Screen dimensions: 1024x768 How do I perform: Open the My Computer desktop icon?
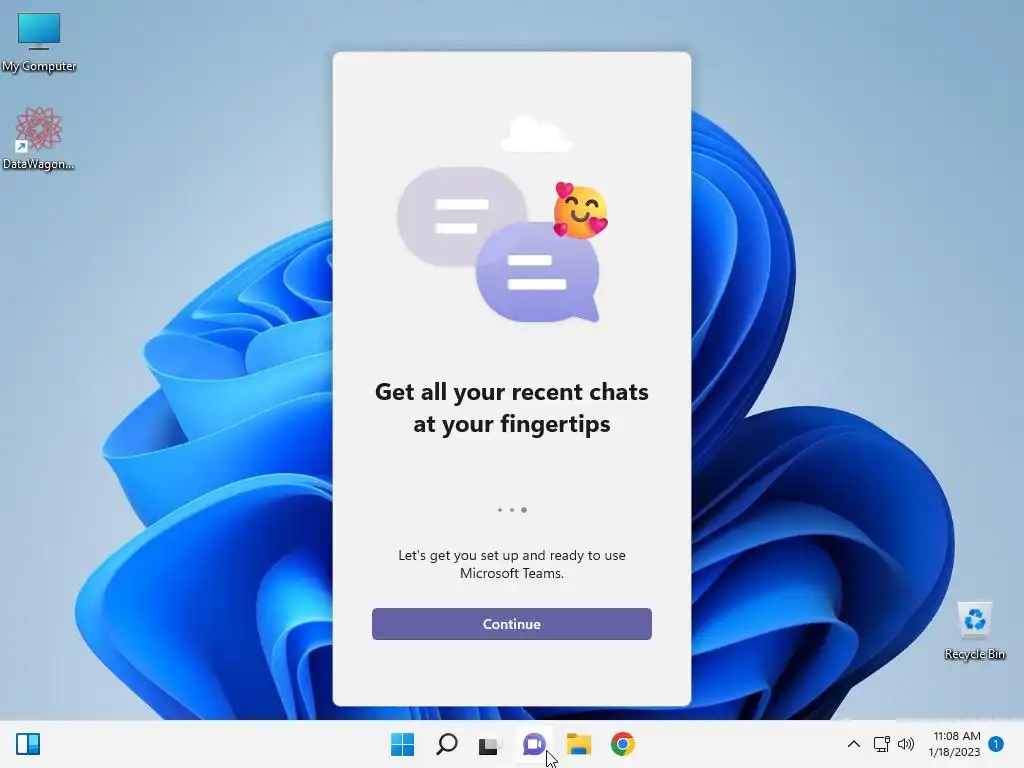coord(39,42)
